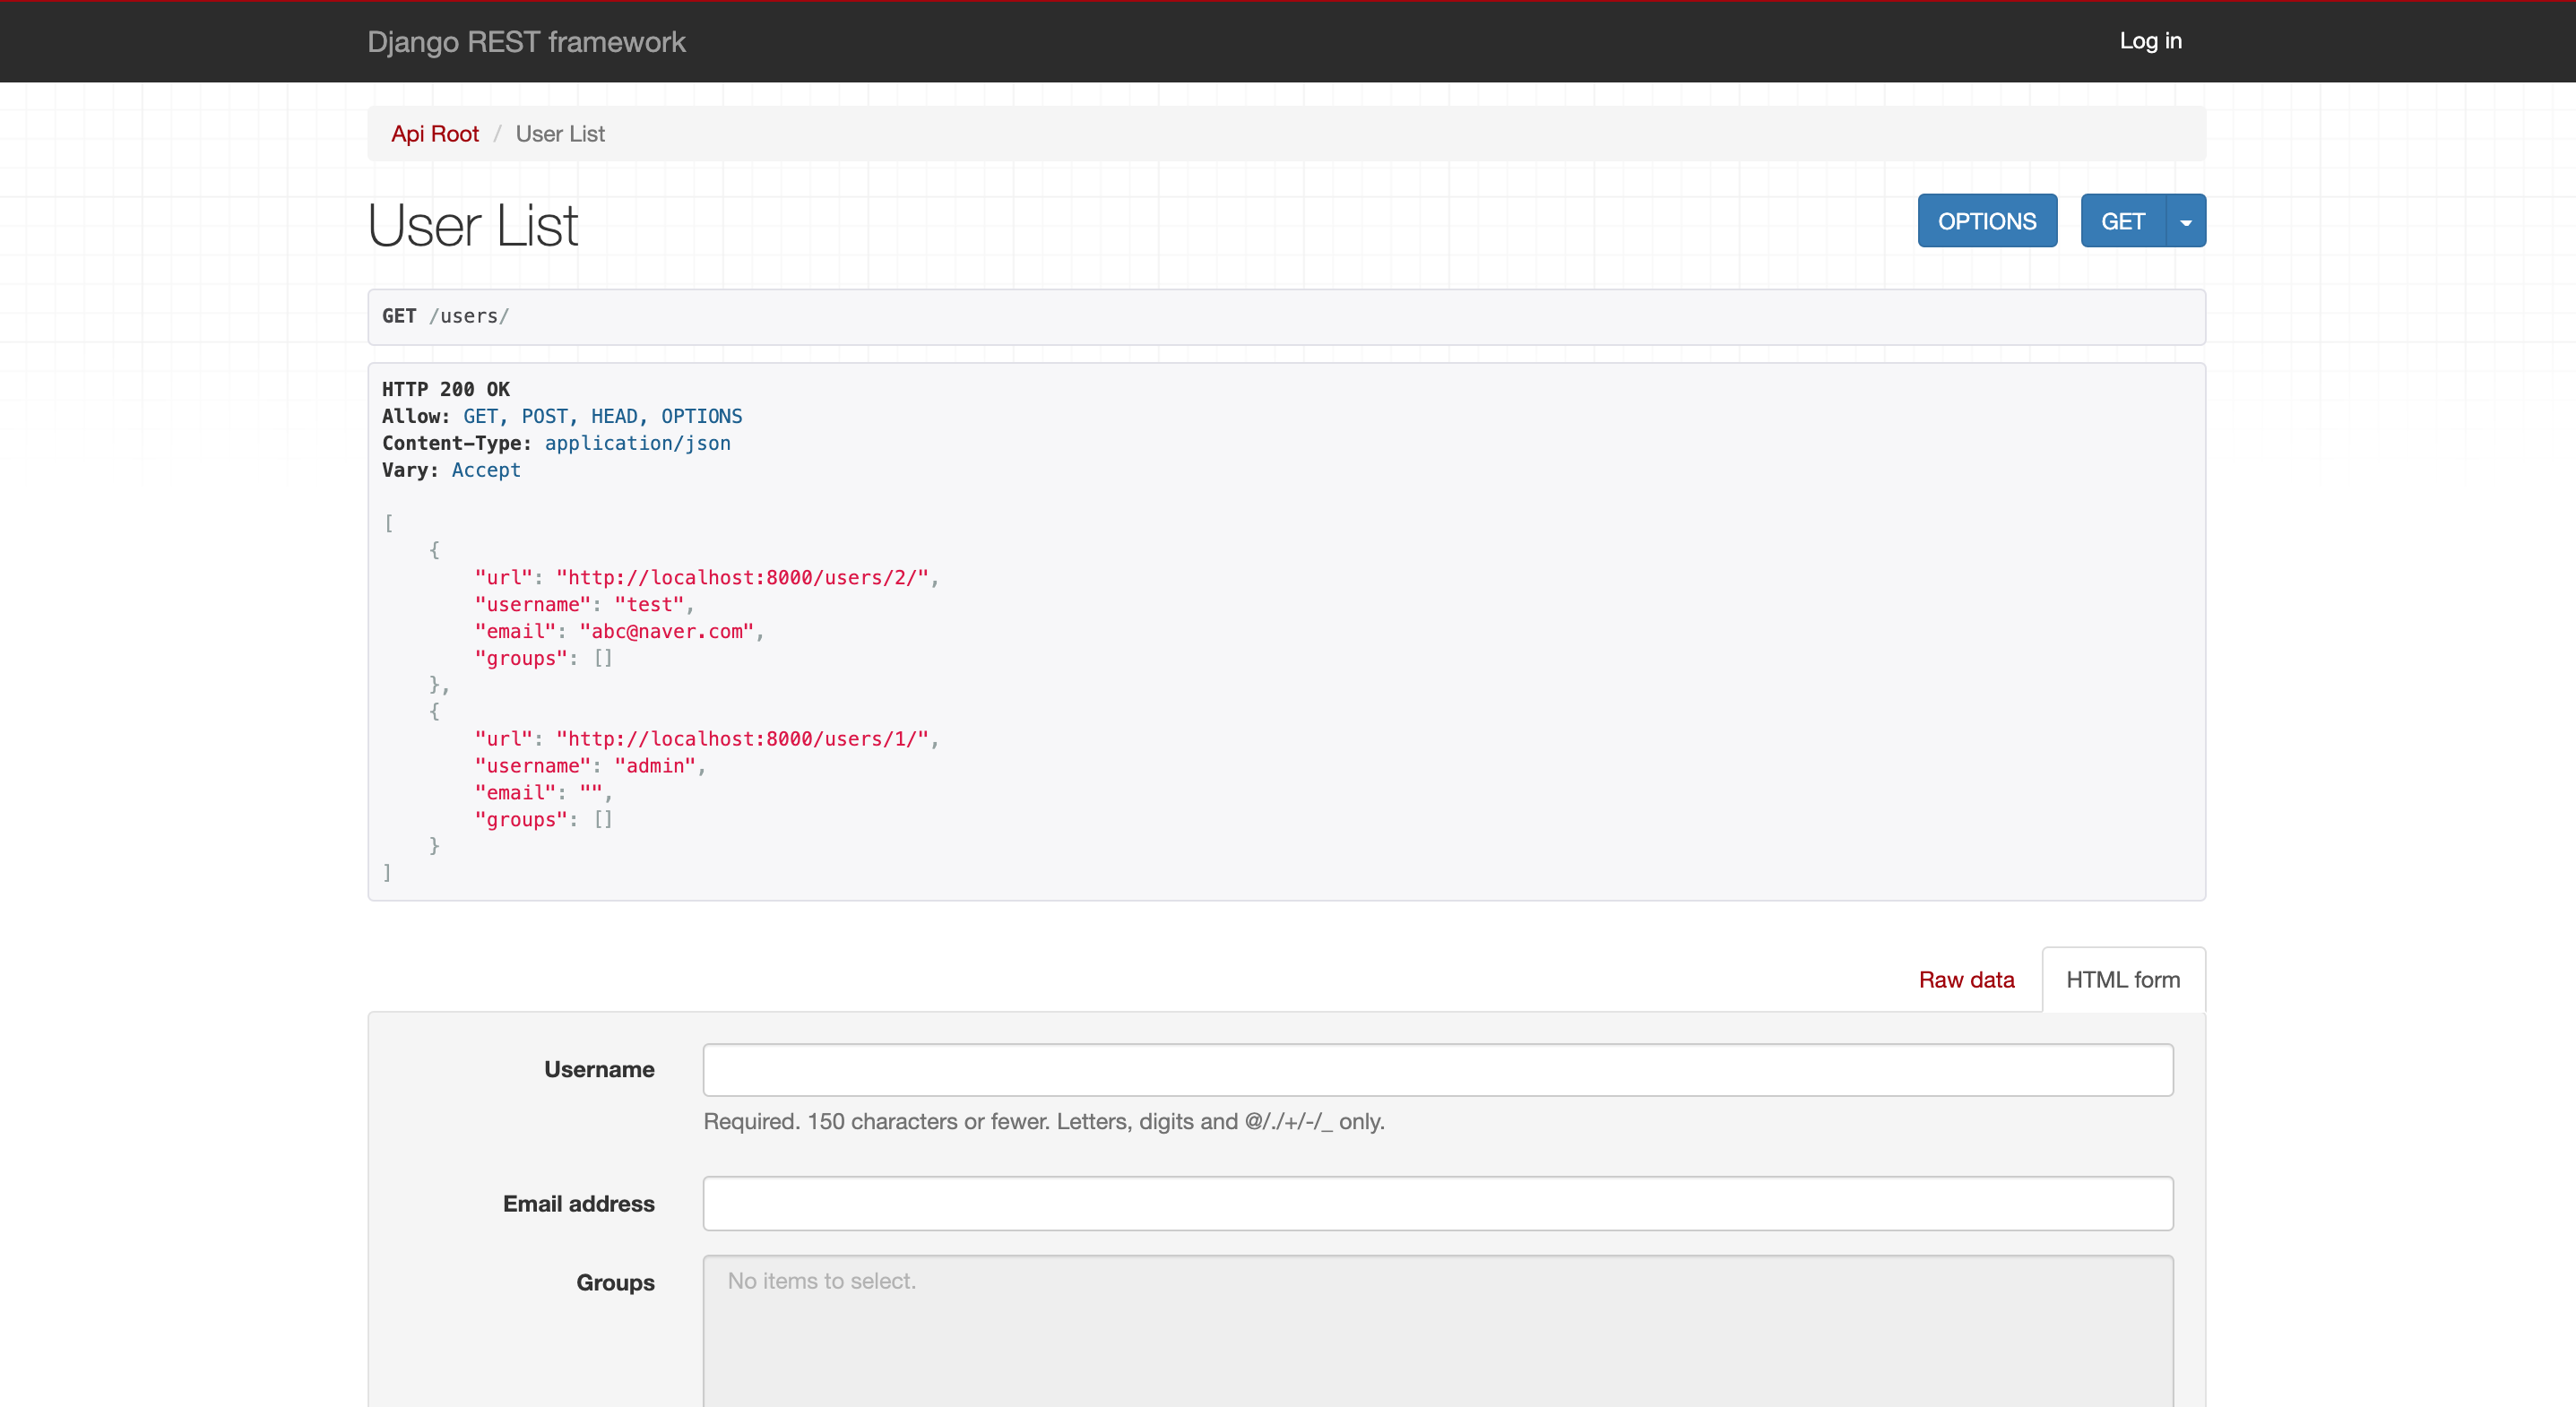Click the Groups multi-select list box
Image resolution: width=2576 pixels, height=1407 pixels.
[x=1437, y=1330]
